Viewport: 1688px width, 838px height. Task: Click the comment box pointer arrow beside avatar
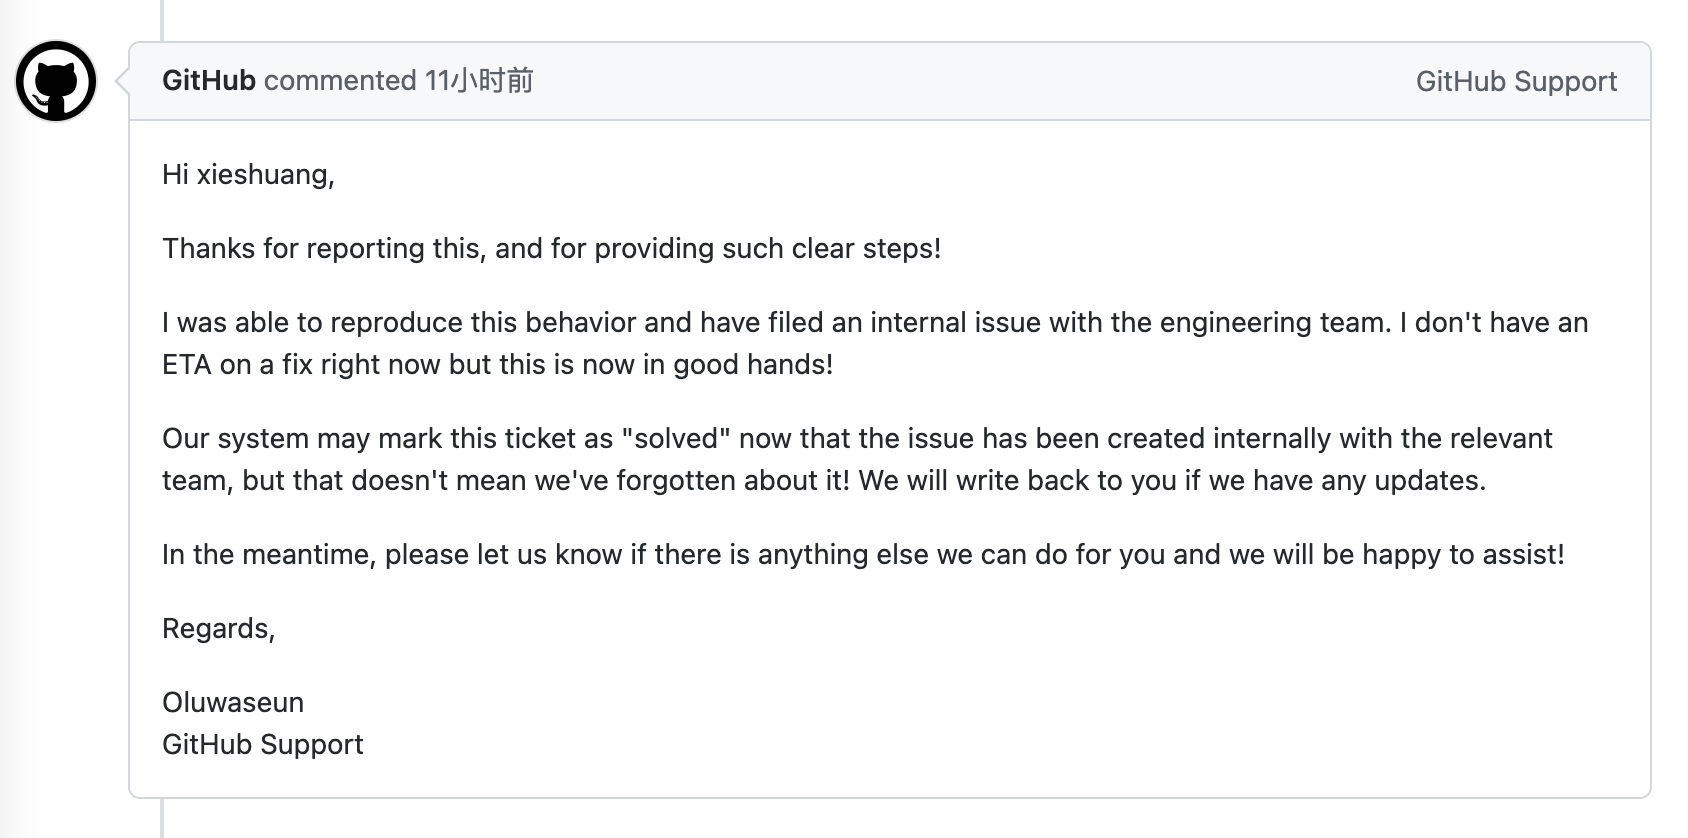tap(123, 81)
